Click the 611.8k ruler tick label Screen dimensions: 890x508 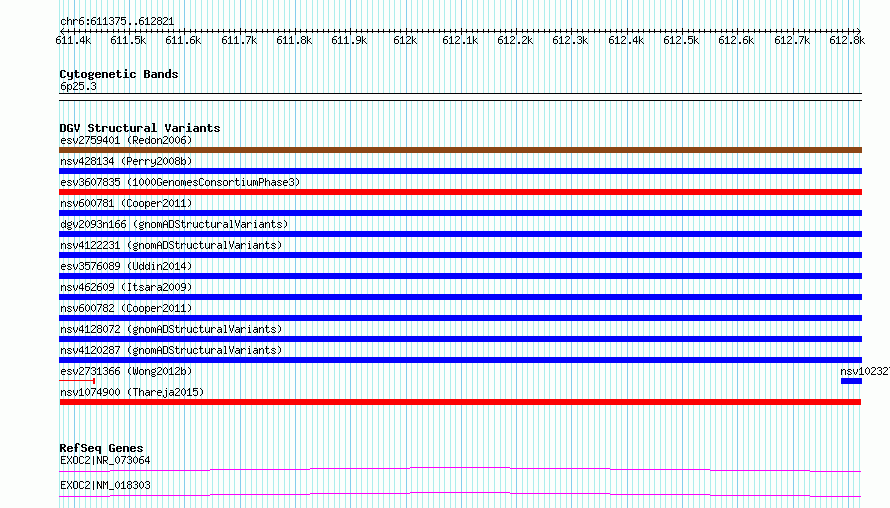pos(294,40)
